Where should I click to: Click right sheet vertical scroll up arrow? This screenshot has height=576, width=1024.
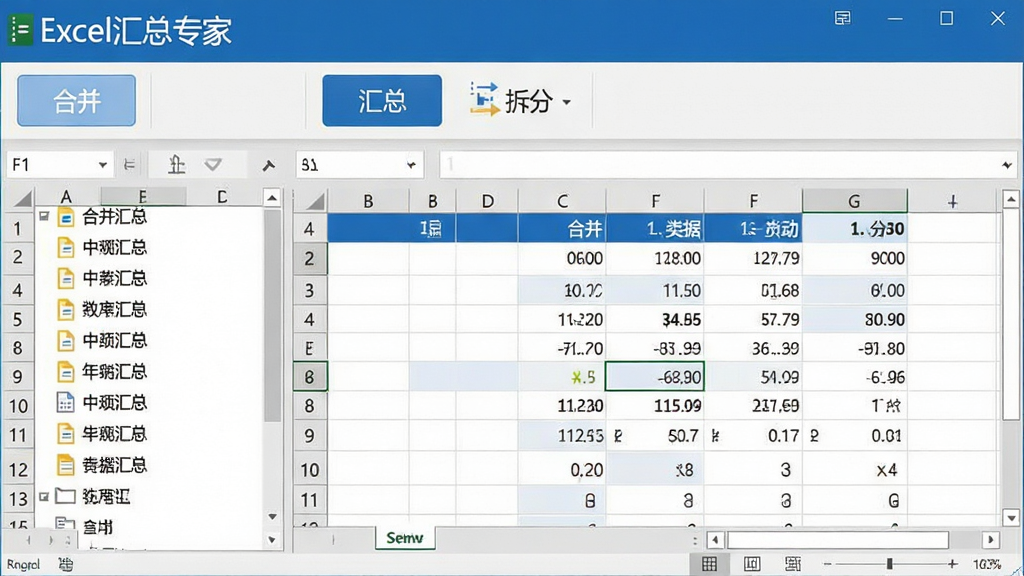pos(1011,199)
